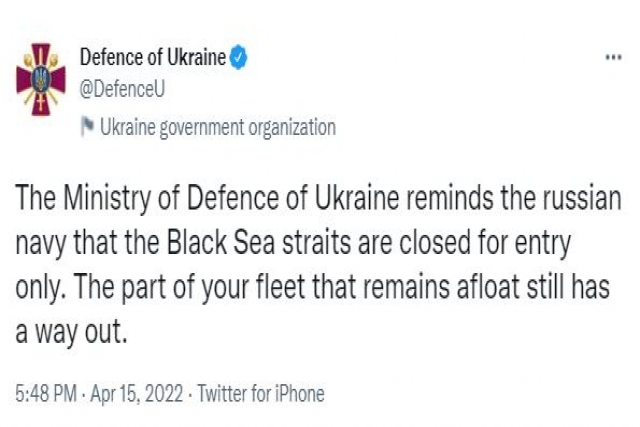Open the Defence of Ukraine display name
The width and height of the screenshot is (640, 427).
click(x=153, y=57)
